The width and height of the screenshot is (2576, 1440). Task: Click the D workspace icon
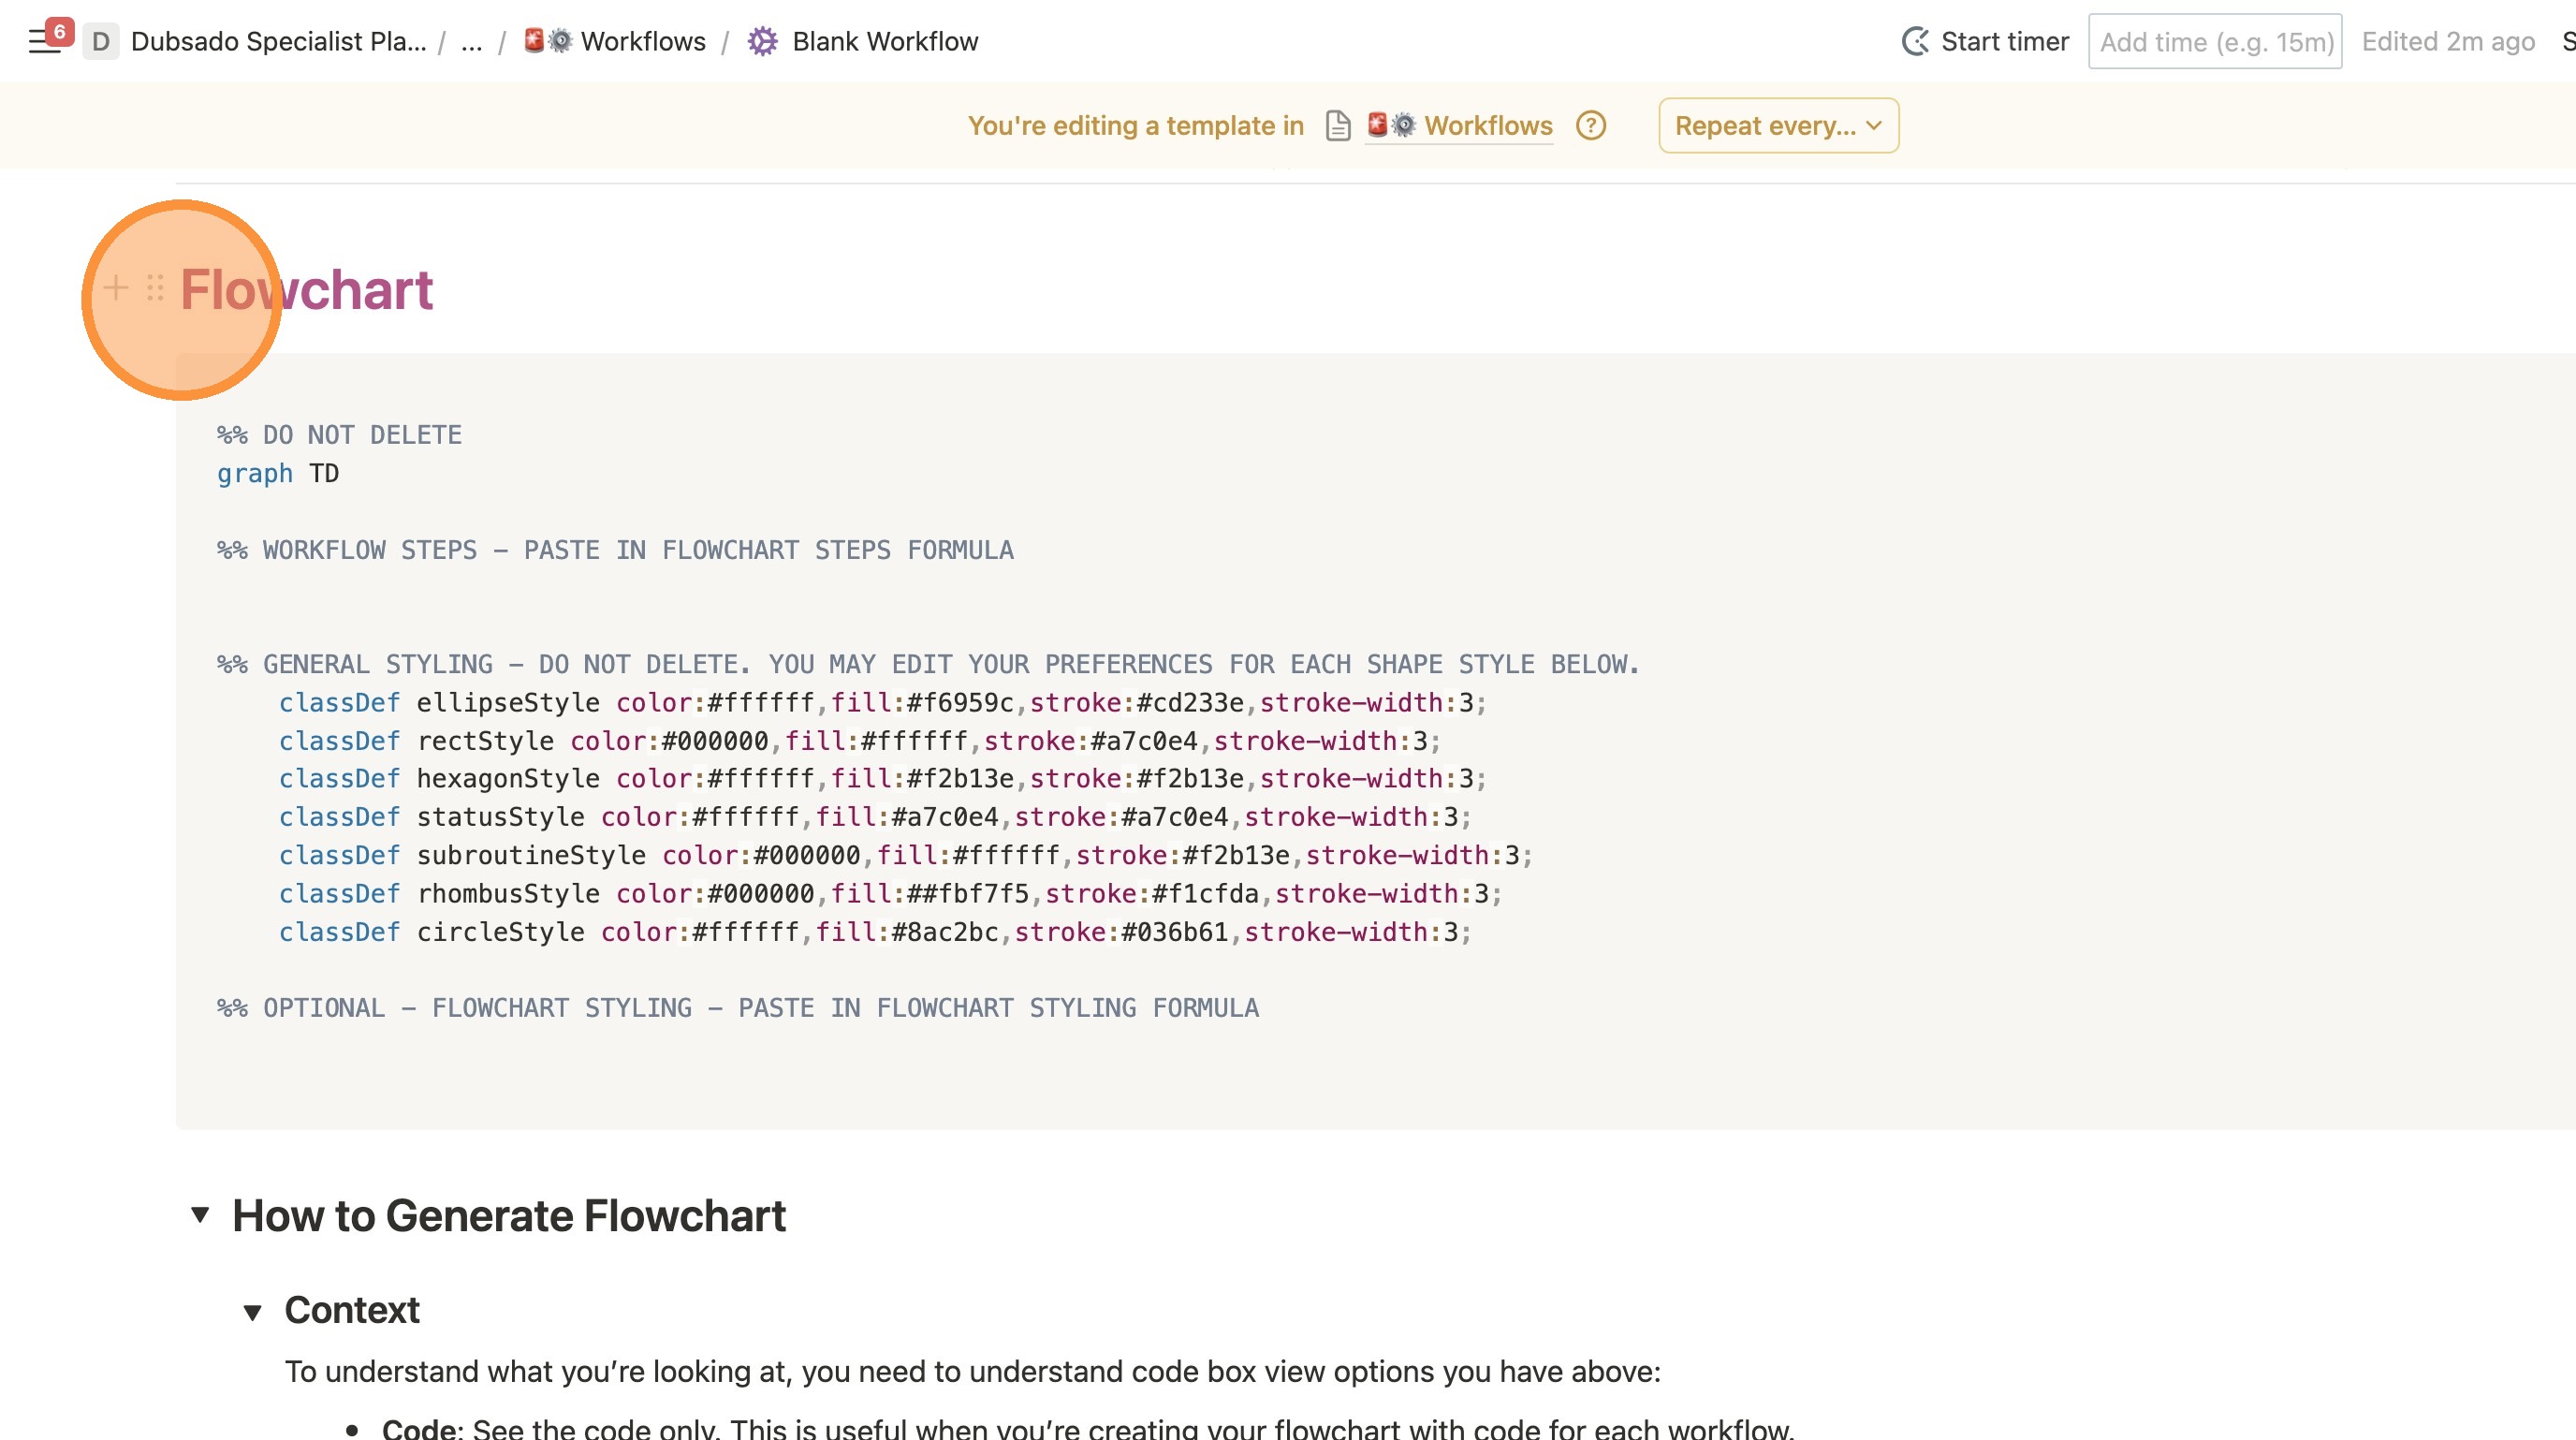point(100,41)
